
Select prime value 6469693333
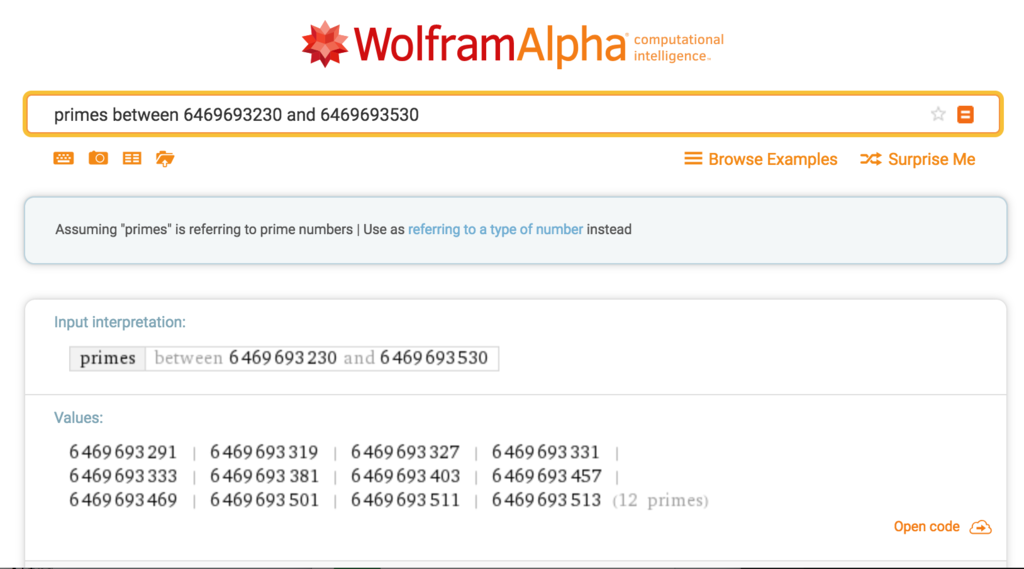coord(123,476)
